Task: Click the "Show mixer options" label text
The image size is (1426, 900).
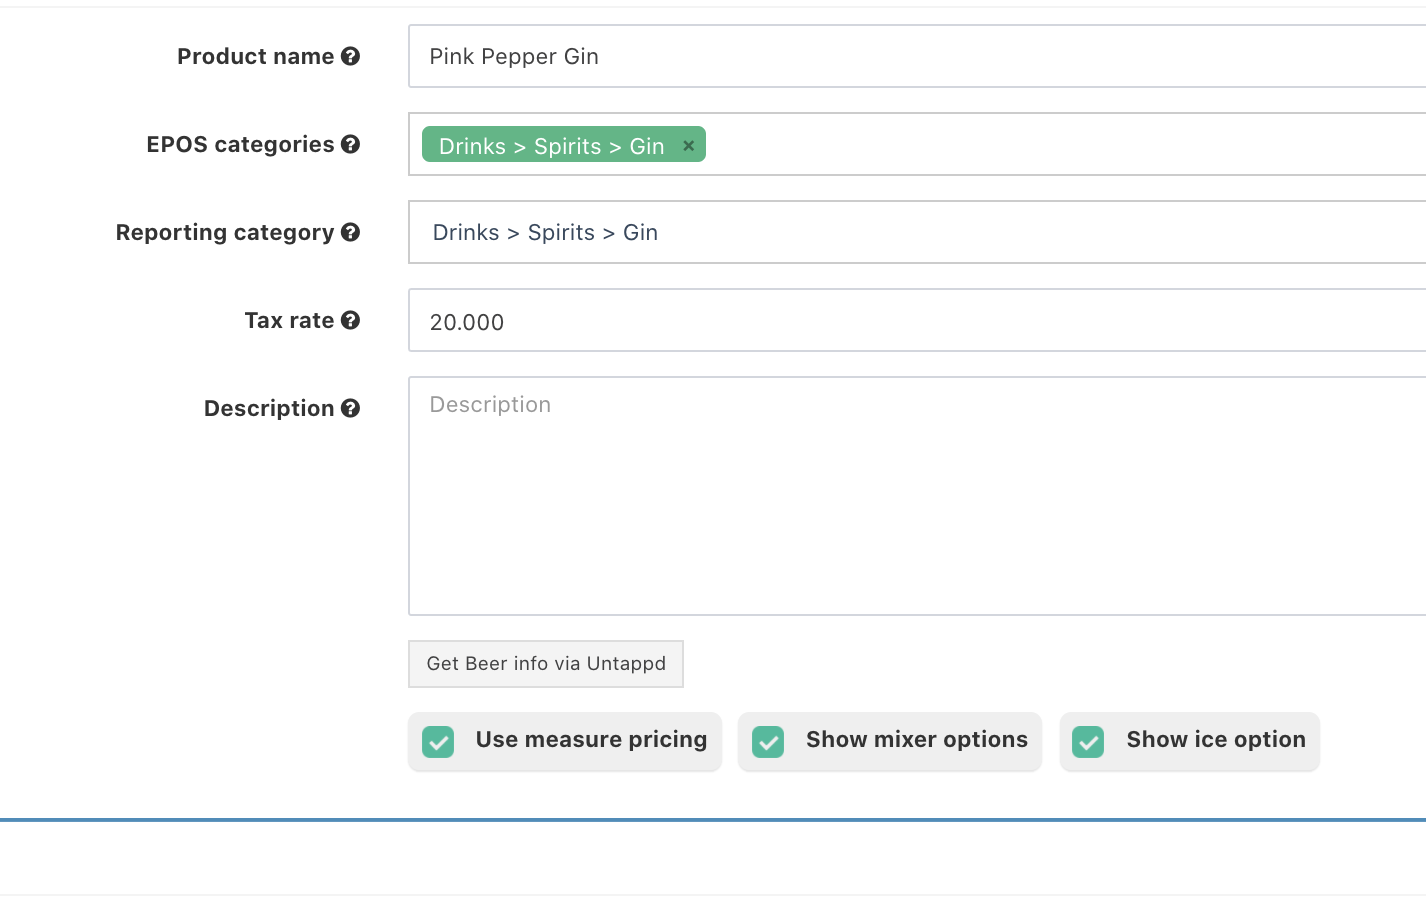Action: click(x=916, y=740)
